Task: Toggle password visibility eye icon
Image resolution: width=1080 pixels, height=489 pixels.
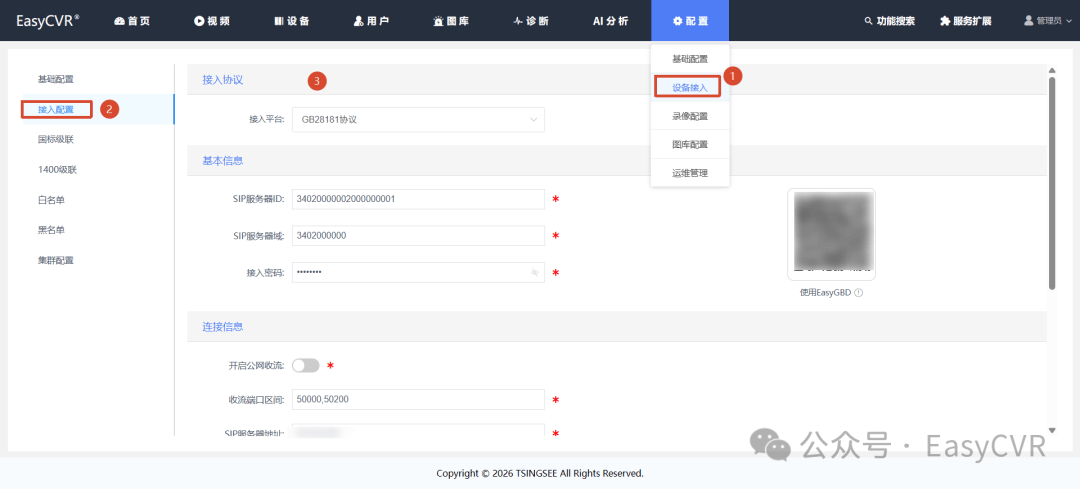Action: pyautogui.click(x=534, y=273)
